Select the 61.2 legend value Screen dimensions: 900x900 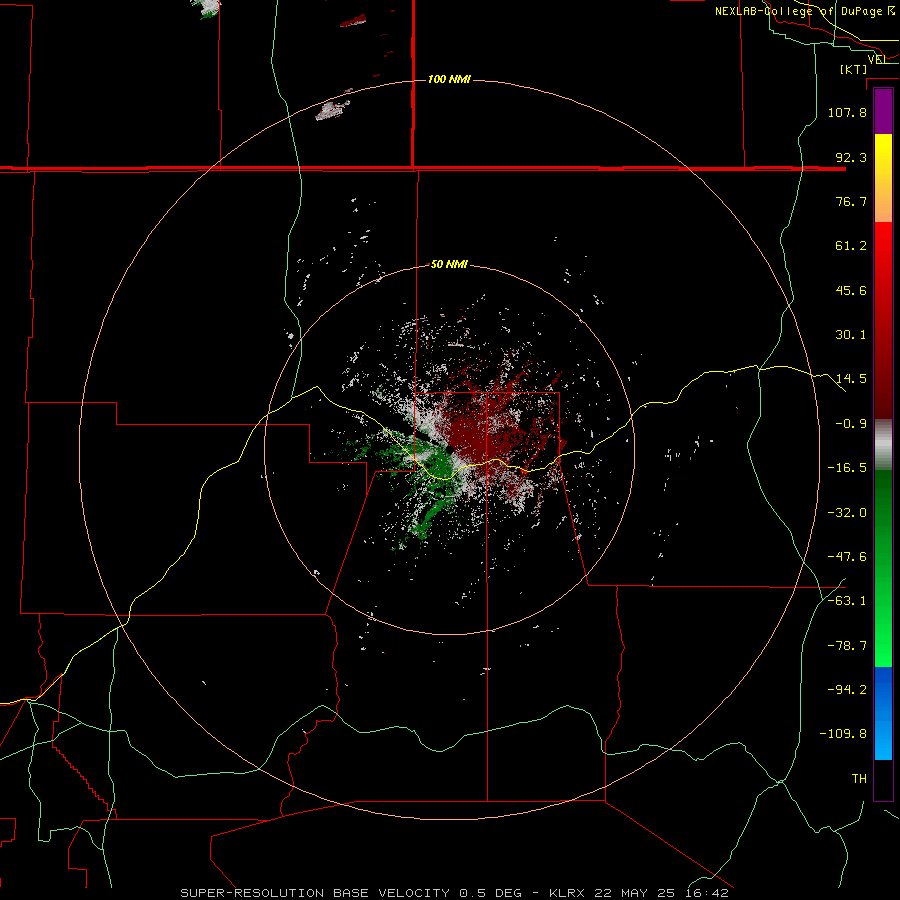pos(851,246)
